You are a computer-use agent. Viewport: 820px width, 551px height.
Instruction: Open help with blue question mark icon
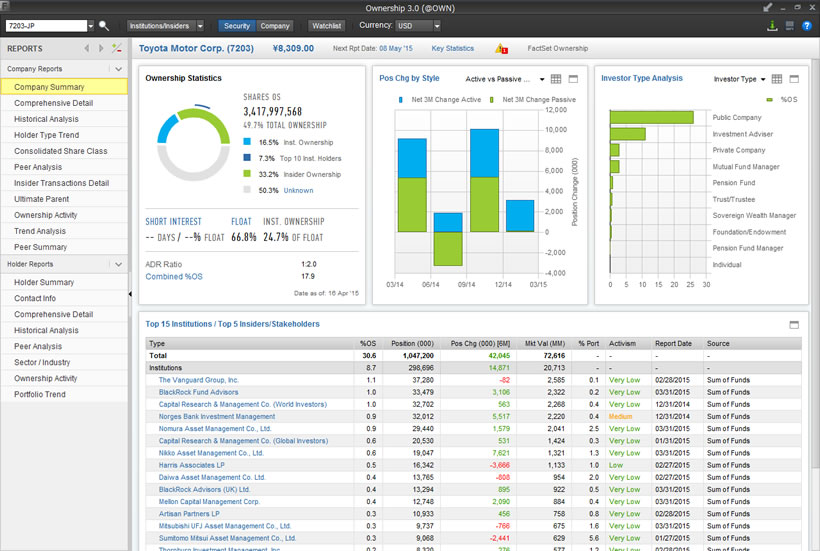point(807,26)
